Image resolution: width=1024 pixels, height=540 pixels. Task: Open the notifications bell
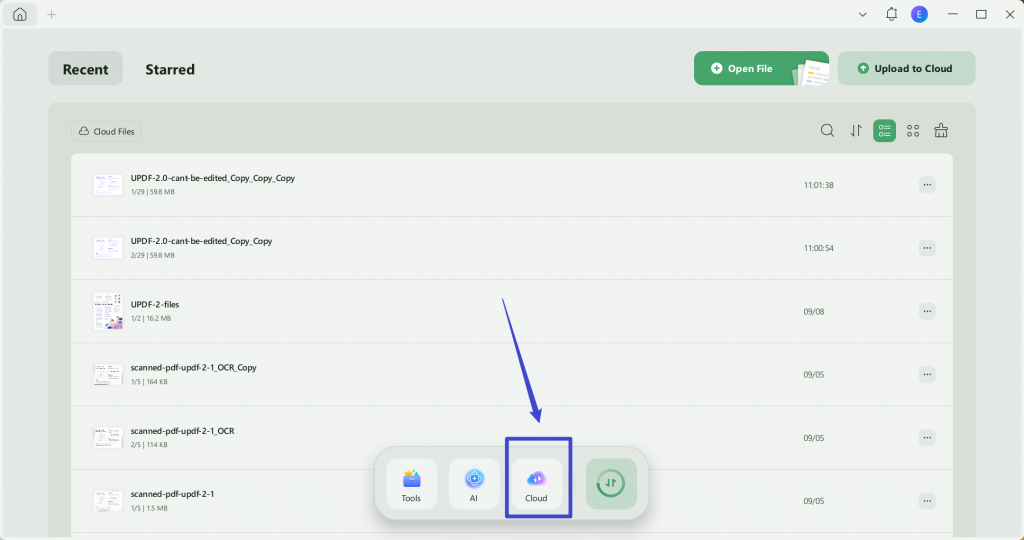[891, 14]
